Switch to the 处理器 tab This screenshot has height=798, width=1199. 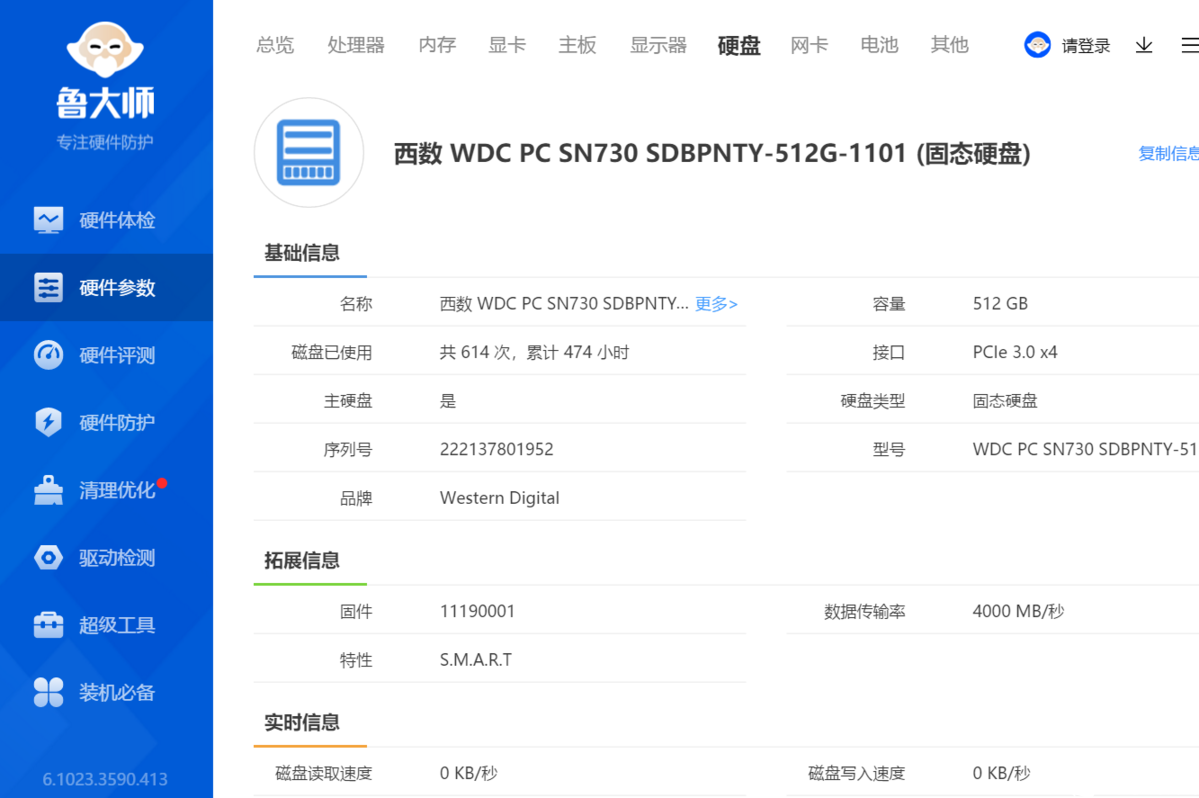pyautogui.click(x=356, y=45)
